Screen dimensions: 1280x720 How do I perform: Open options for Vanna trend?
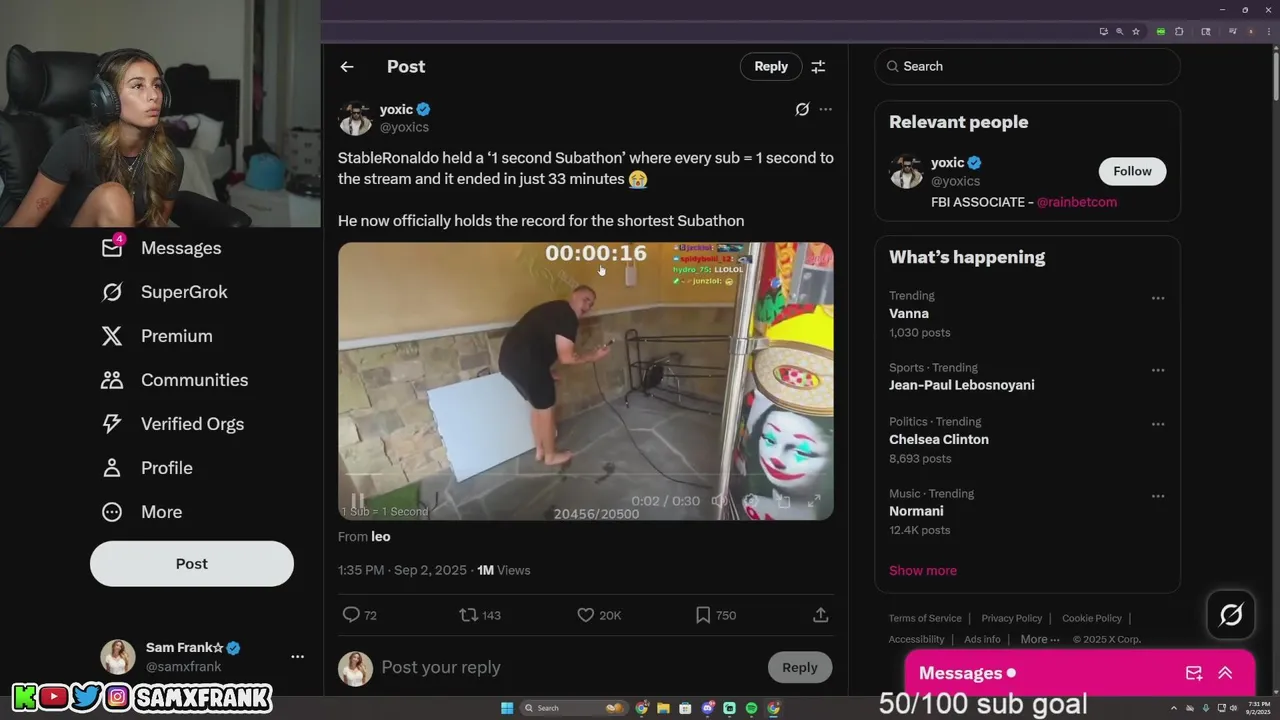click(1158, 298)
